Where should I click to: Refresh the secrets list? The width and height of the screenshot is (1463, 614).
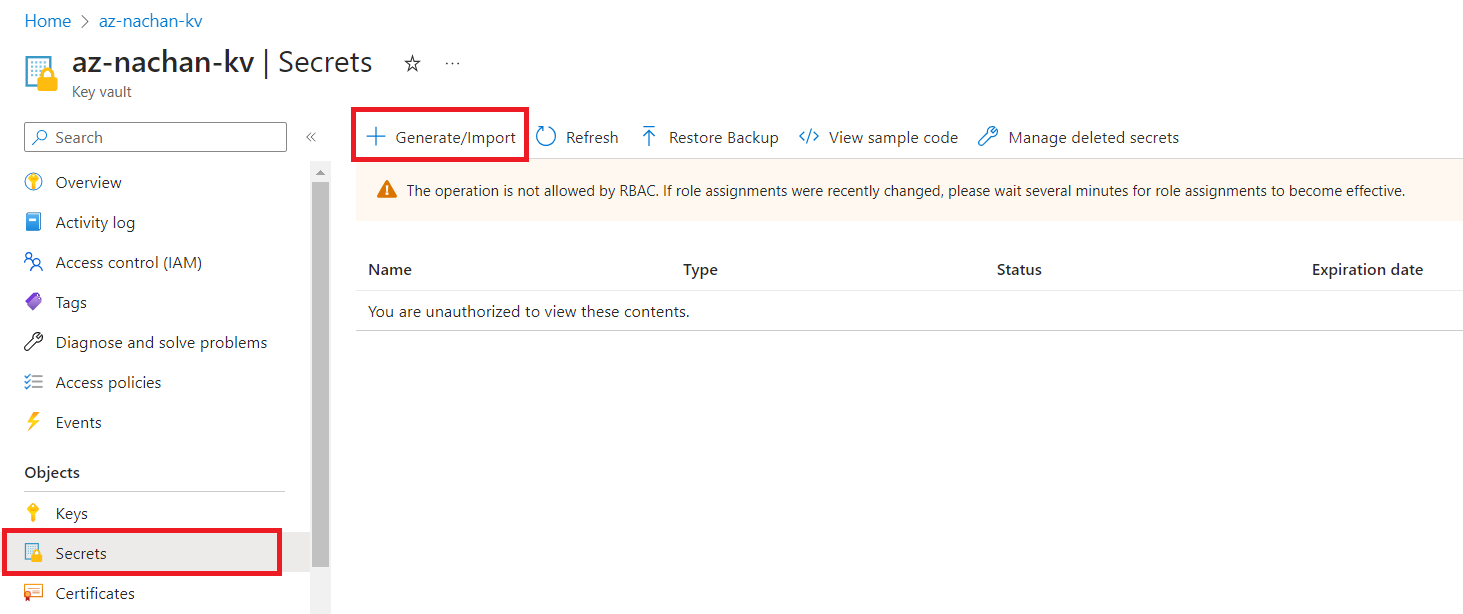click(577, 137)
